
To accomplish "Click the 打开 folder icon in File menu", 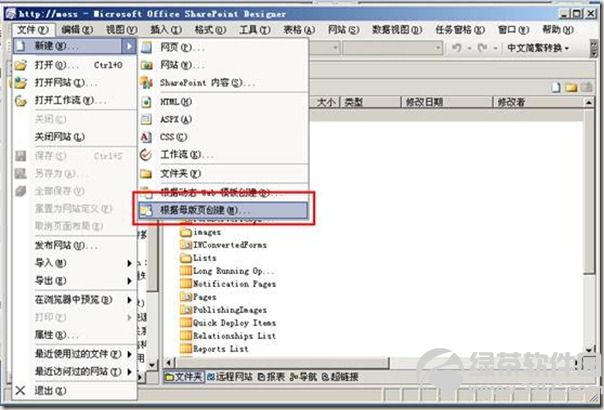I will tap(21, 65).
